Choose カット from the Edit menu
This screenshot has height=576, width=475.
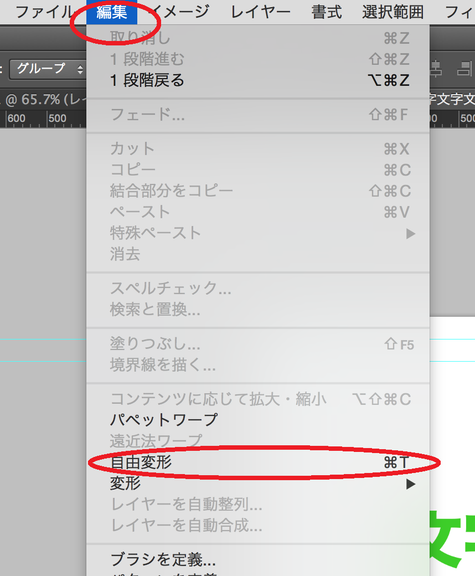pyautogui.click(x=258, y=149)
